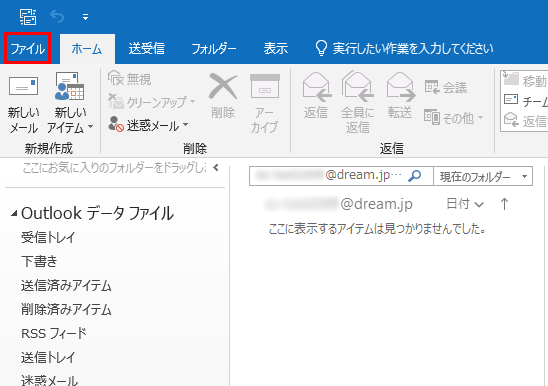The height and width of the screenshot is (386, 548).
Task: Collapse the Outlook データ ファイル tree
Action: [x=14, y=213]
